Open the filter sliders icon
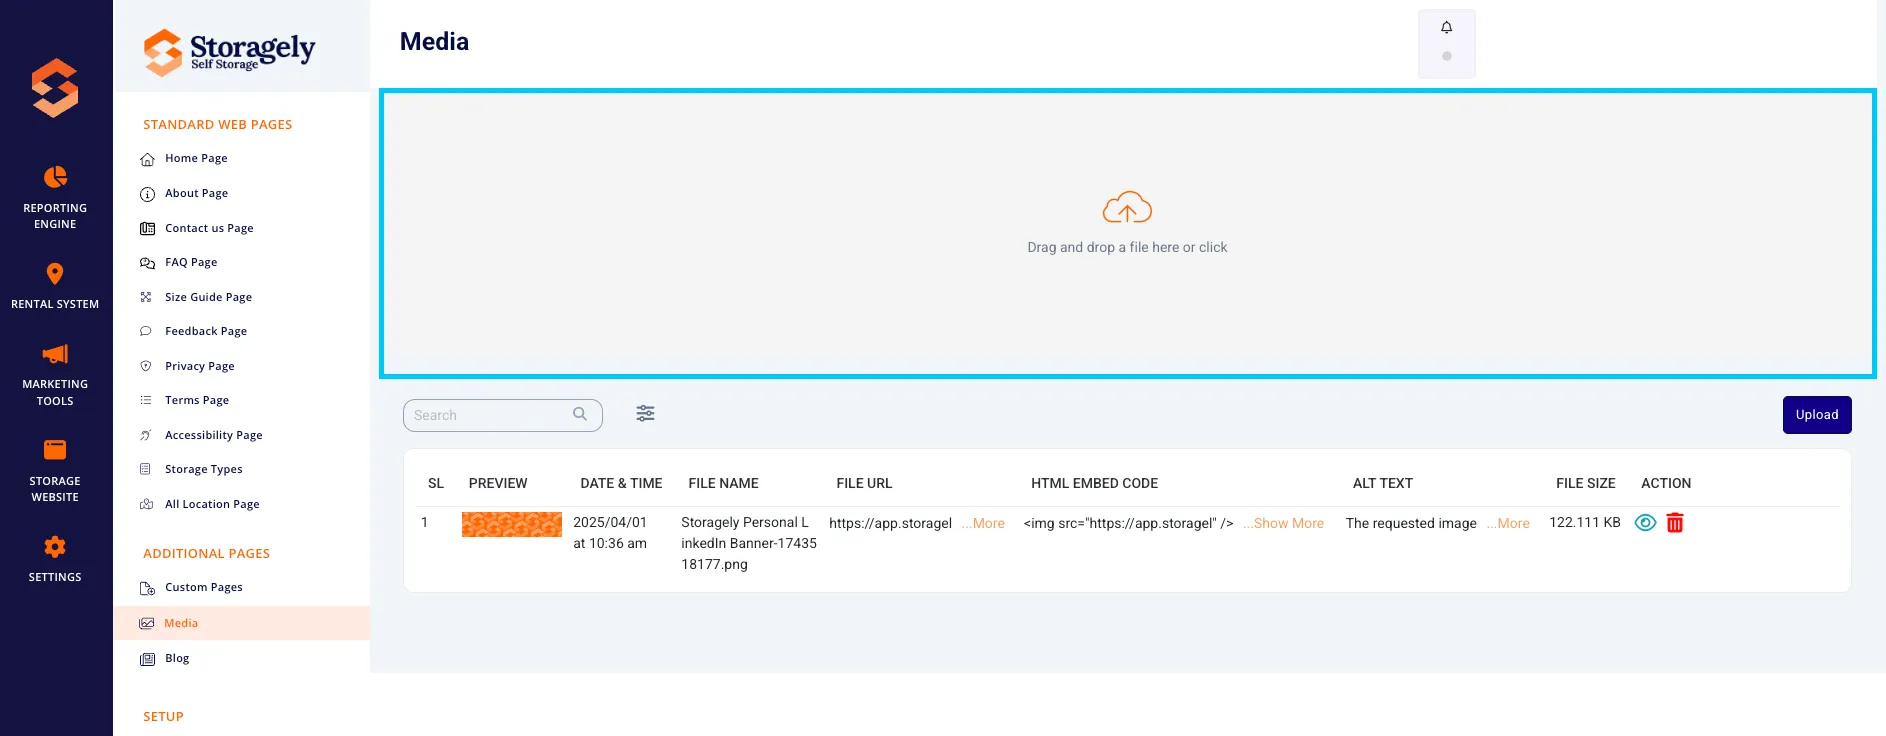This screenshot has height=736, width=1886. [646, 413]
